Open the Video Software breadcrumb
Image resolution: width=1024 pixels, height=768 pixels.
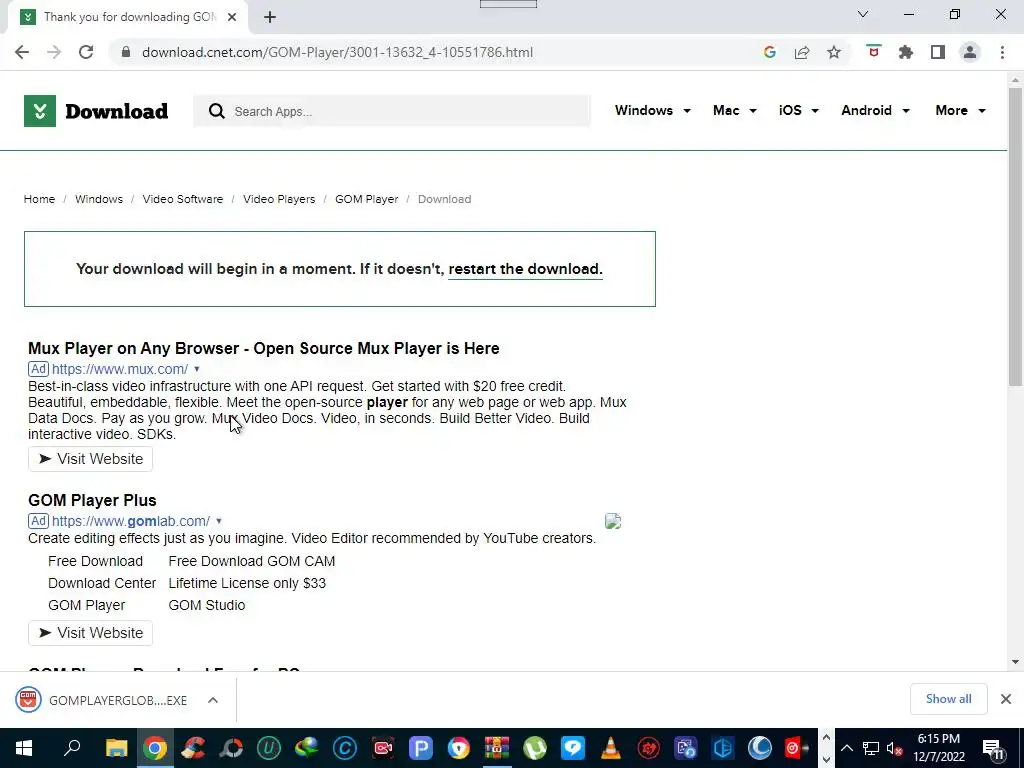[x=183, y=199]
